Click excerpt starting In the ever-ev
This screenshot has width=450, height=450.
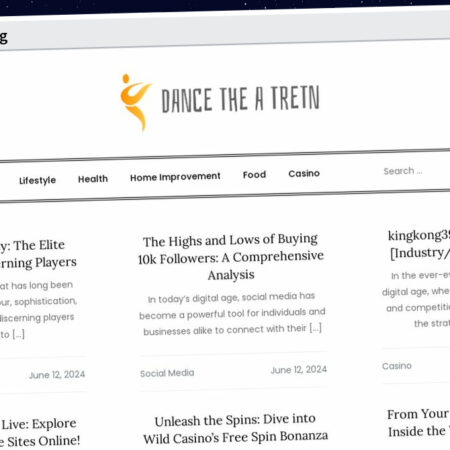click(x=416, y=299)
